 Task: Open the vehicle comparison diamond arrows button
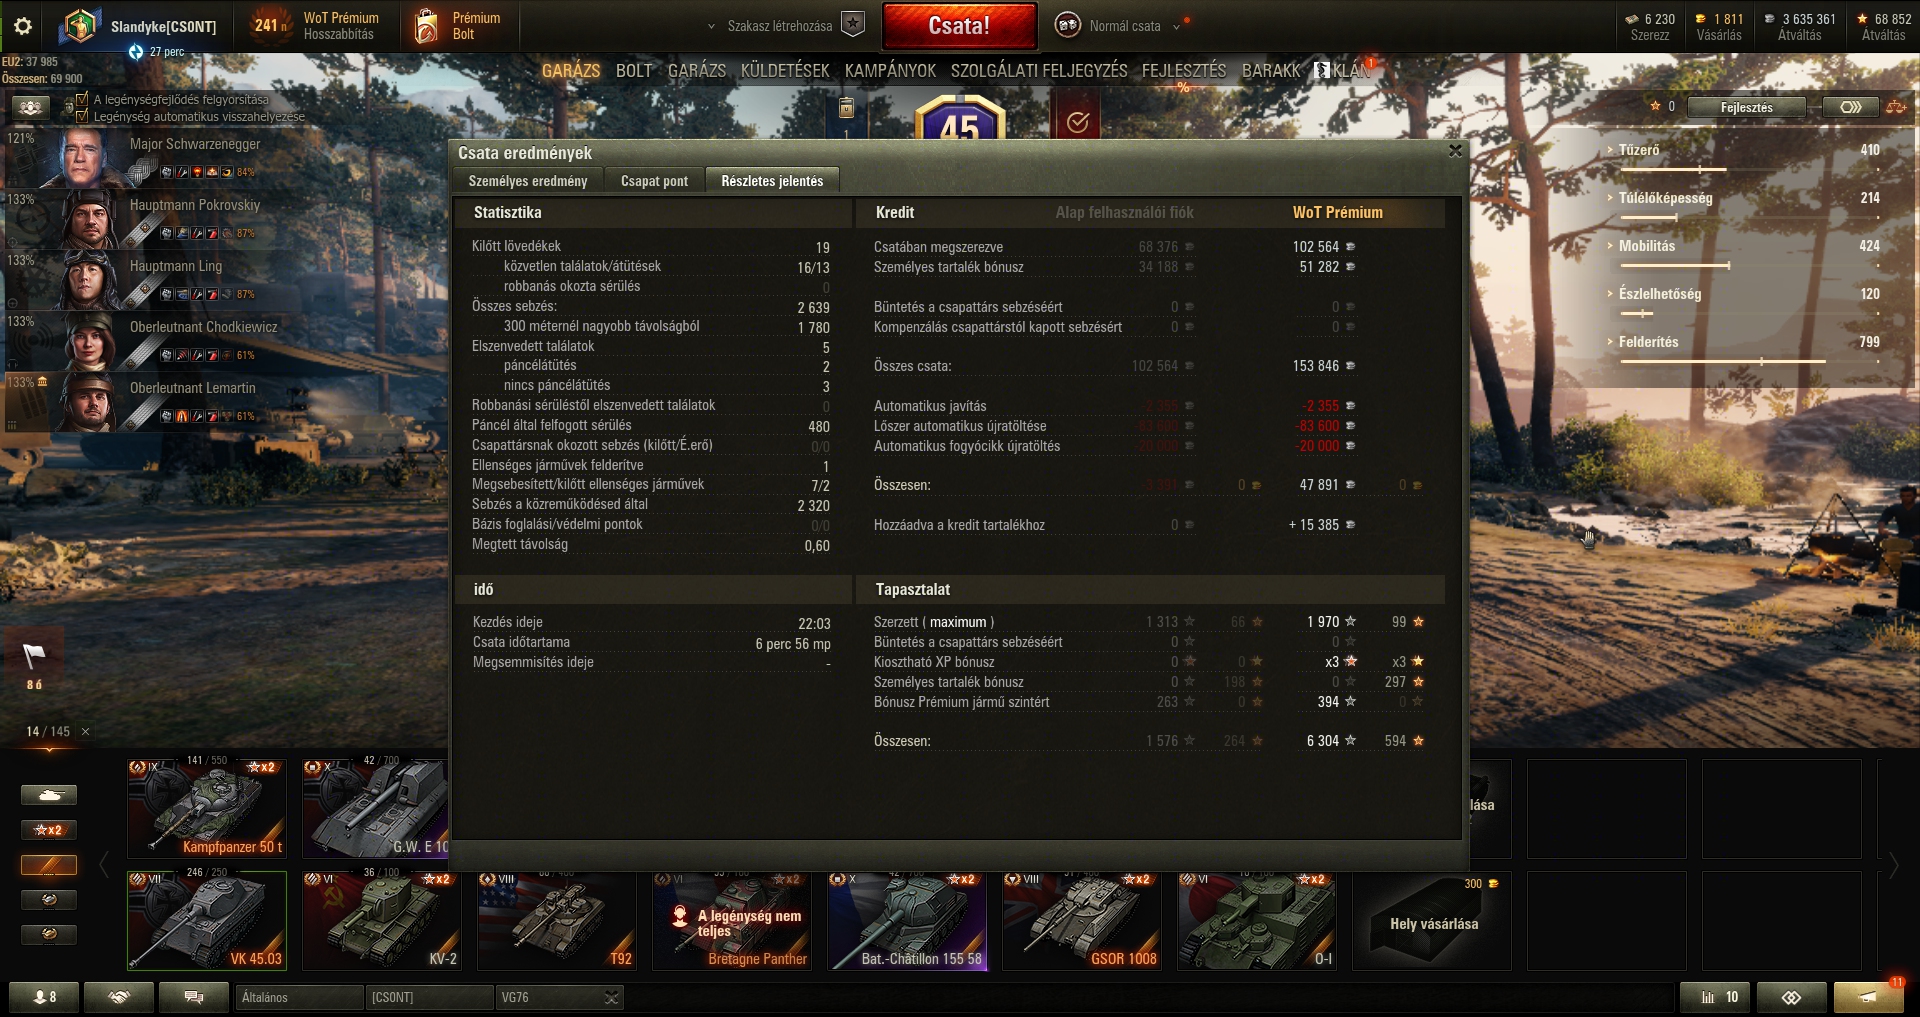pos(1791,997)
